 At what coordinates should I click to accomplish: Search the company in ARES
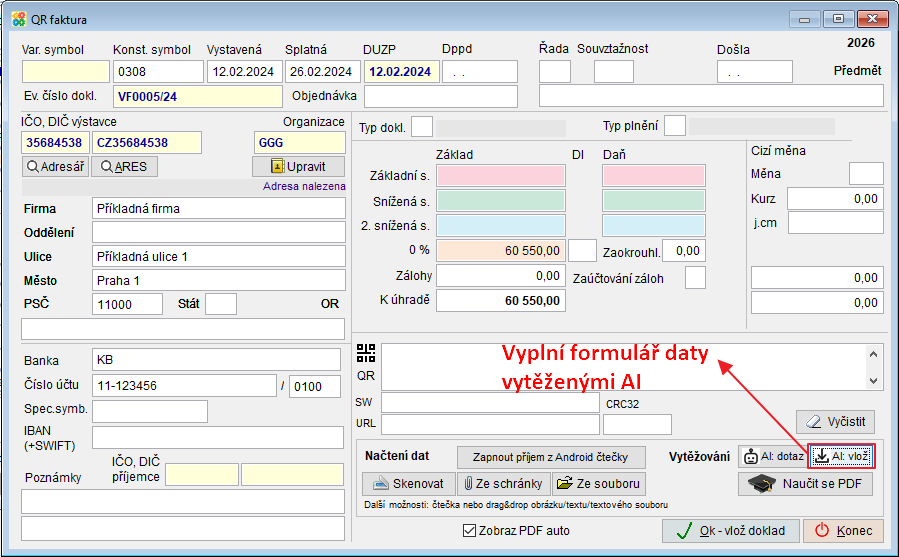click(124, 167)
